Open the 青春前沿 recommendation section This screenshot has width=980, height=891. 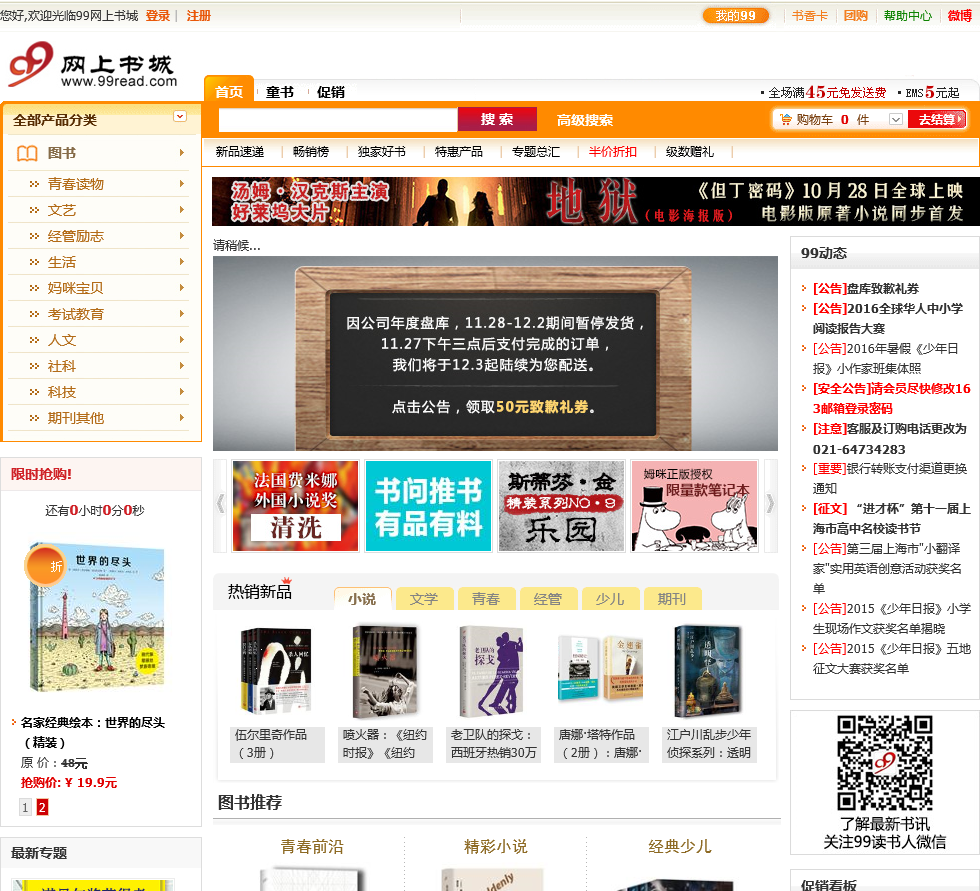coord(312,846)
